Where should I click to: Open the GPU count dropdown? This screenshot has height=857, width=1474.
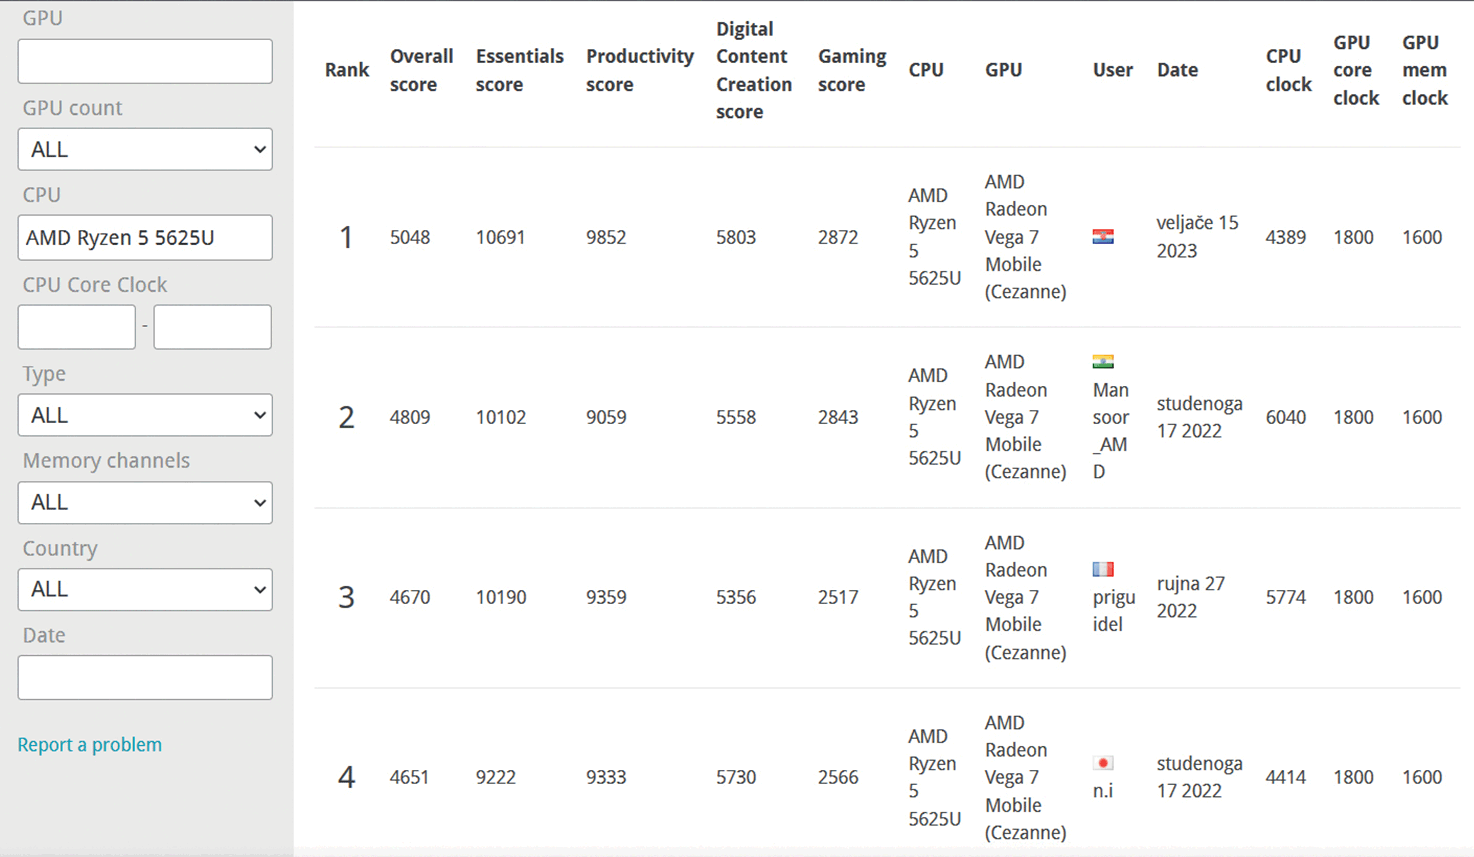tap(145, 149)
